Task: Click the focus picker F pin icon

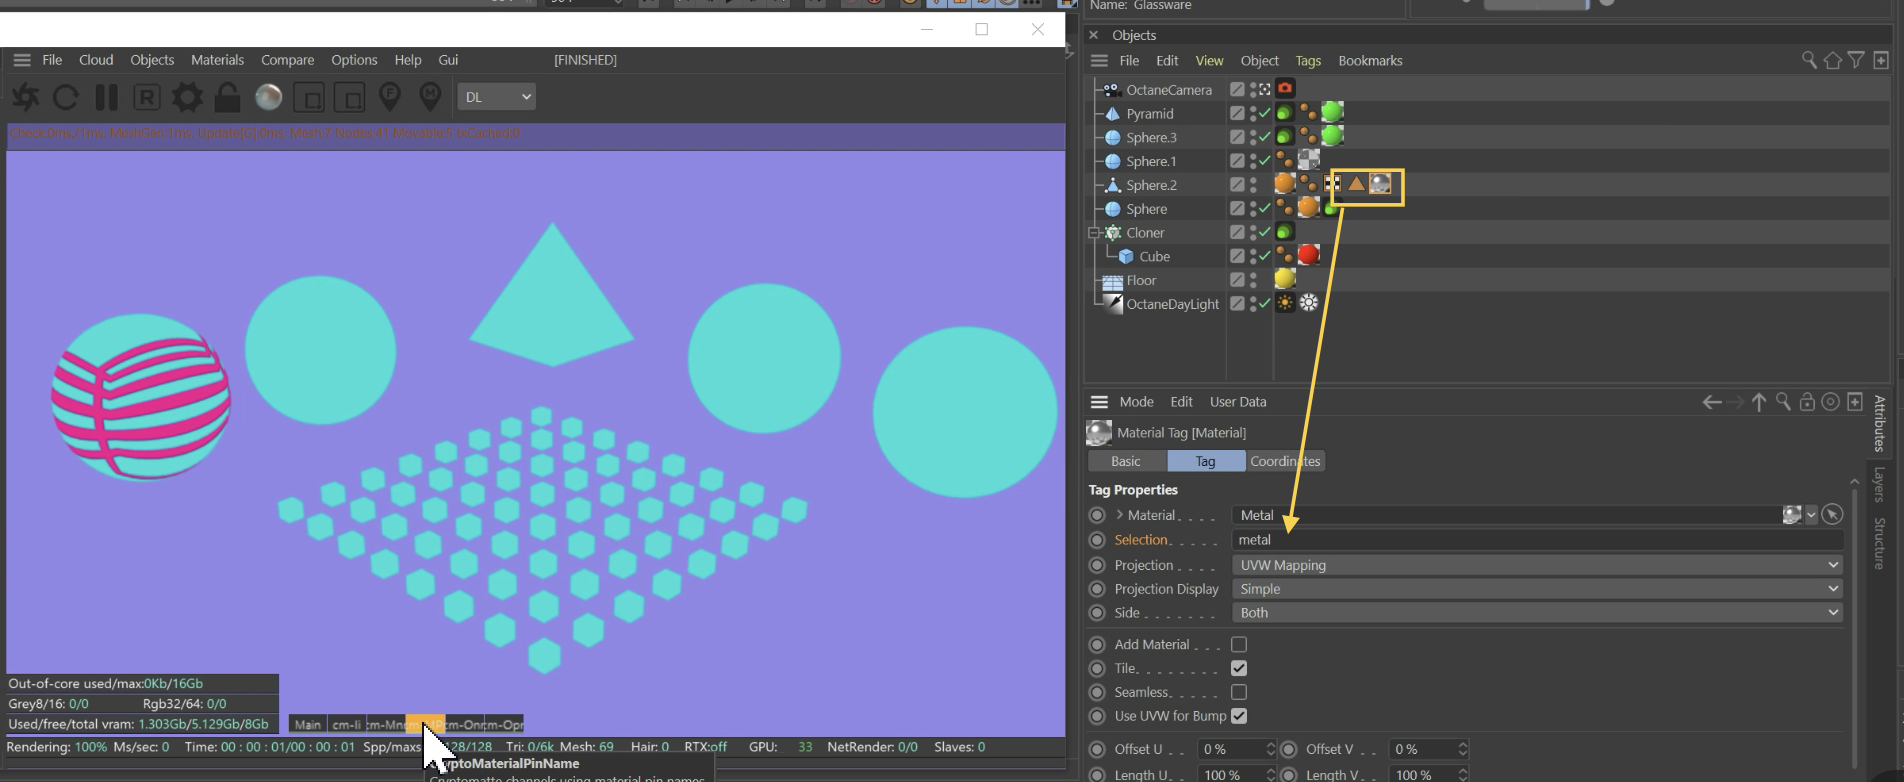Action: point(390,97)
